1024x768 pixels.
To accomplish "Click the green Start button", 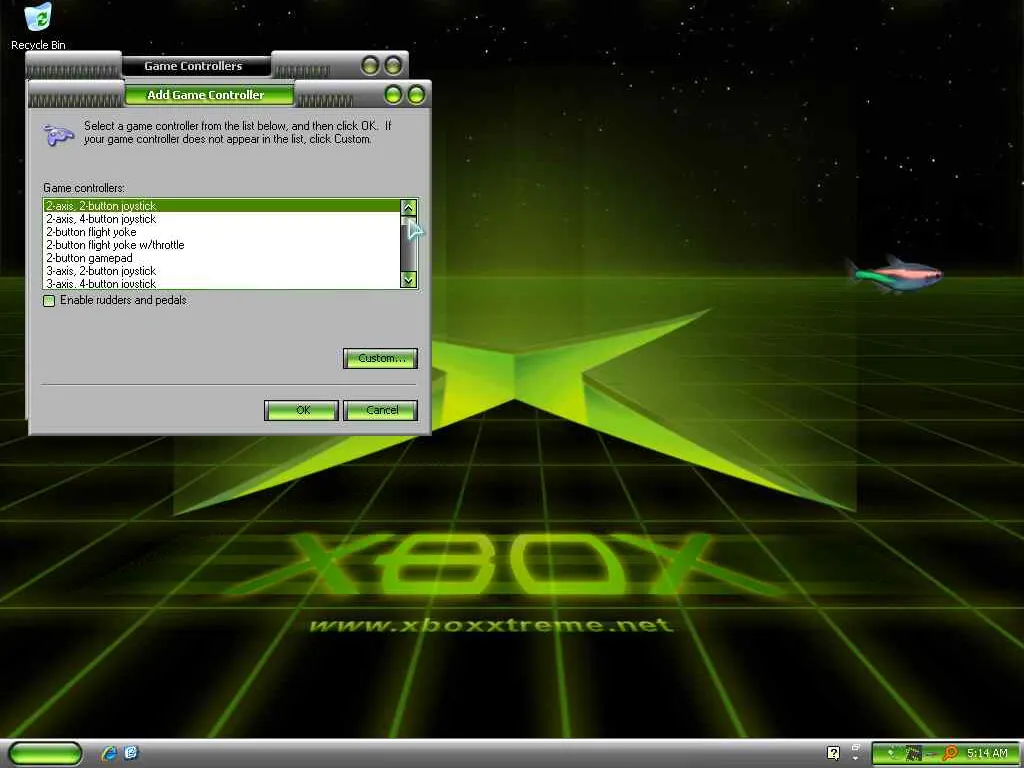I will coord(46,753).
